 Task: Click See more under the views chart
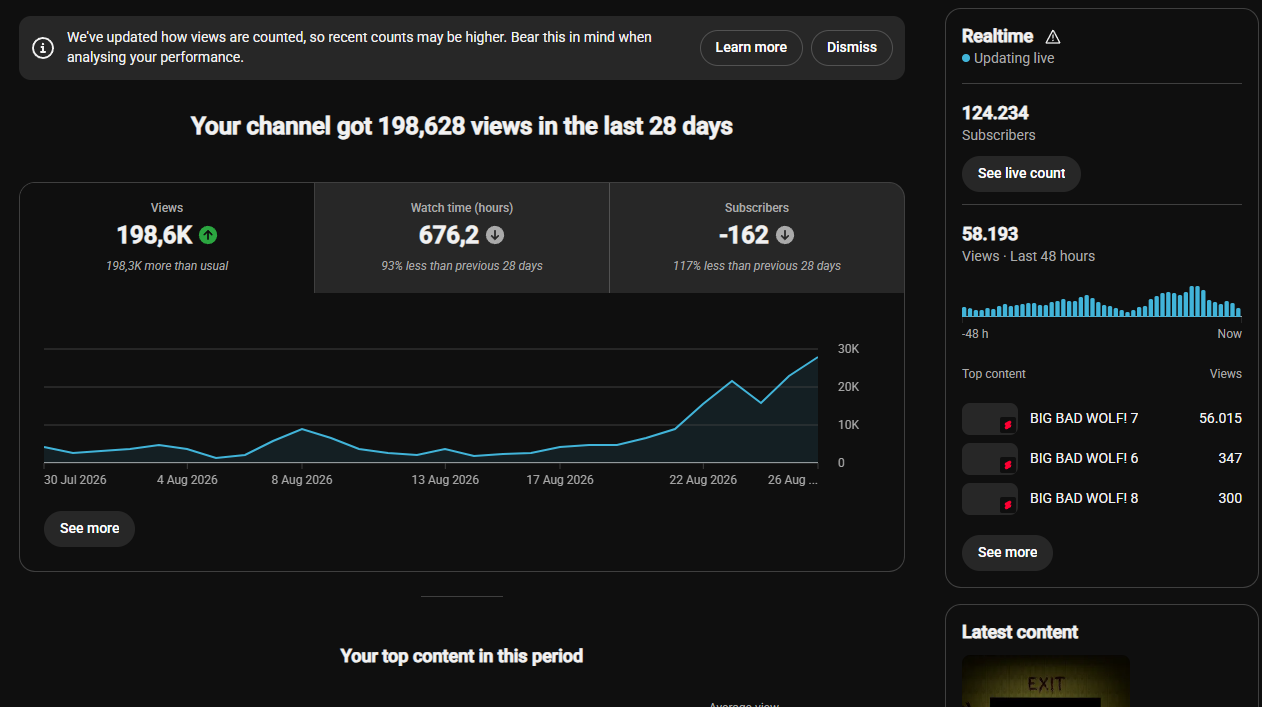[x=89, y=528]
